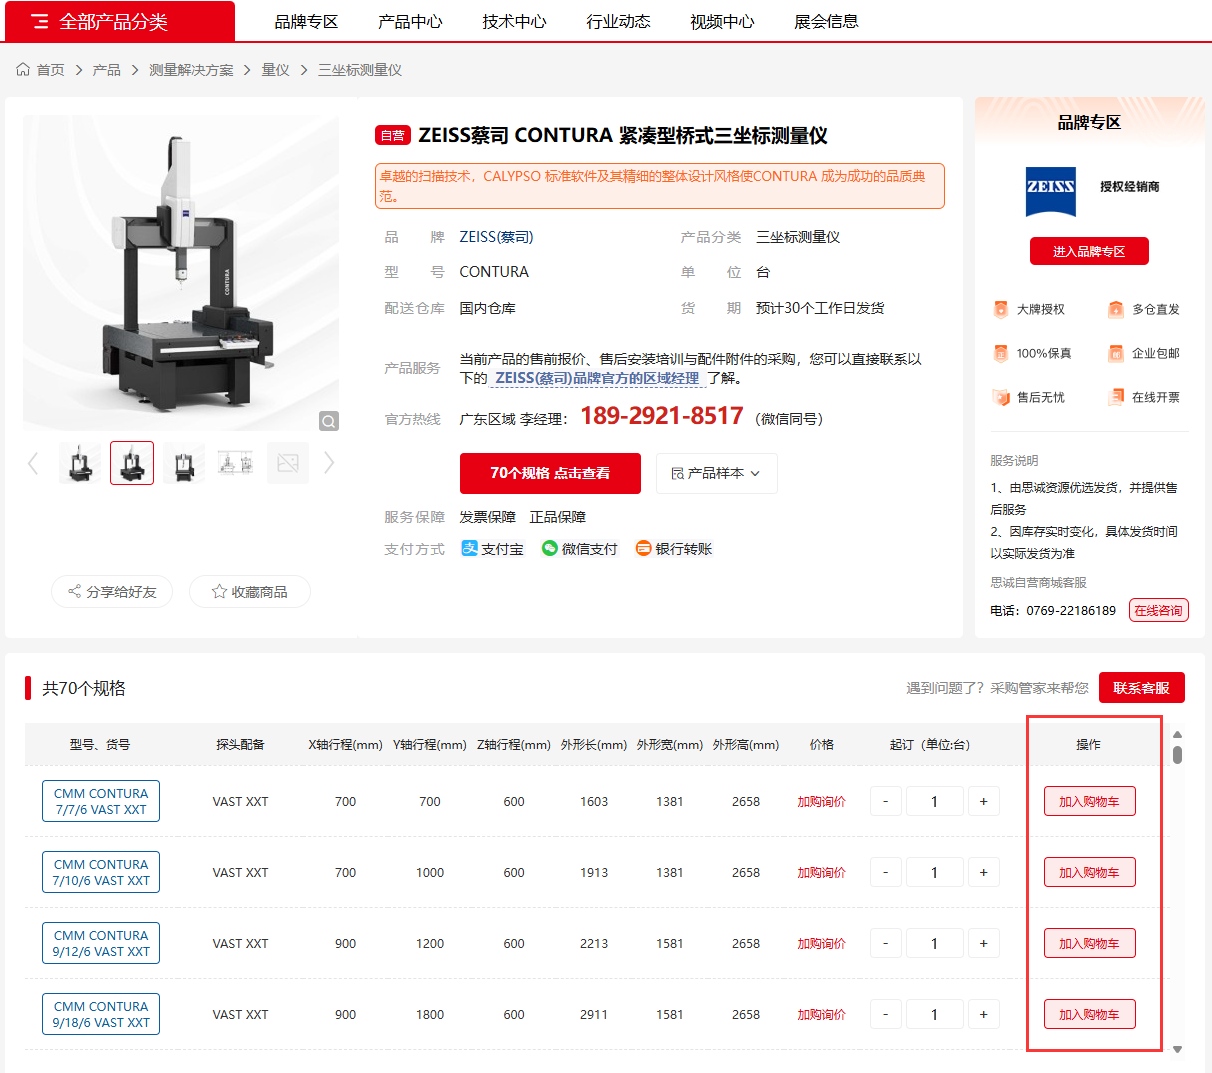Viewport: 1212px width, 1073px height.
Task: Show previous thumbnails with left arrow
Action: coord(33,463)
